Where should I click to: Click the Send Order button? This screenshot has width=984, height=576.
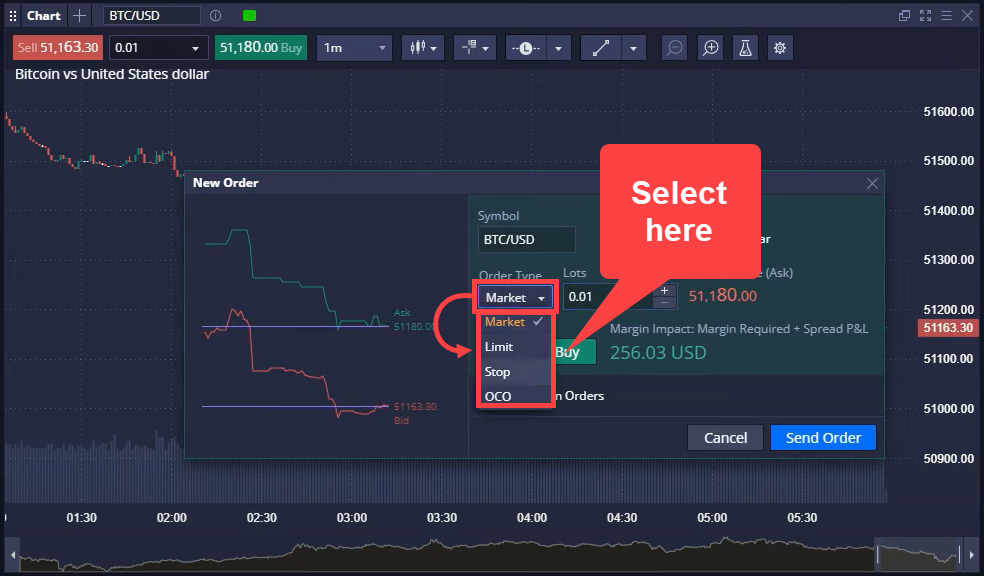coord(823,437)
